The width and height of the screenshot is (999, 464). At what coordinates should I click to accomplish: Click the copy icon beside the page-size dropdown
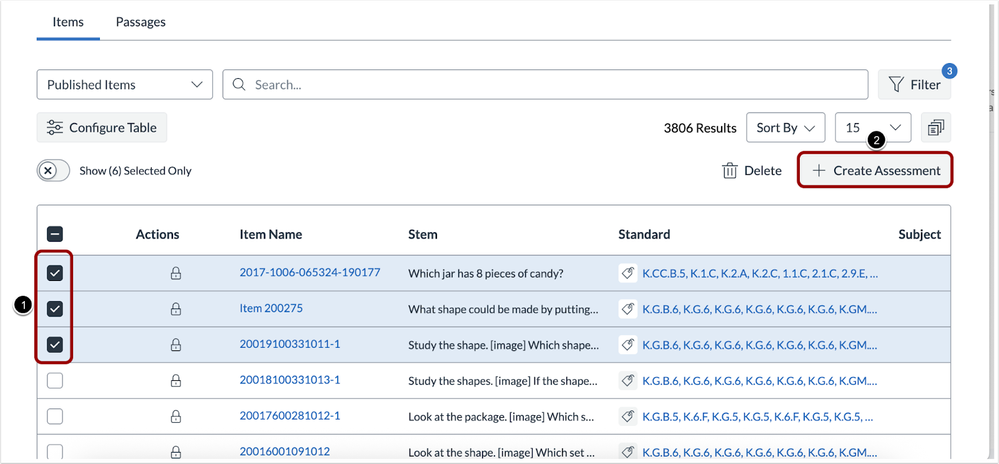pyautogui.click(x=936, y=128)
